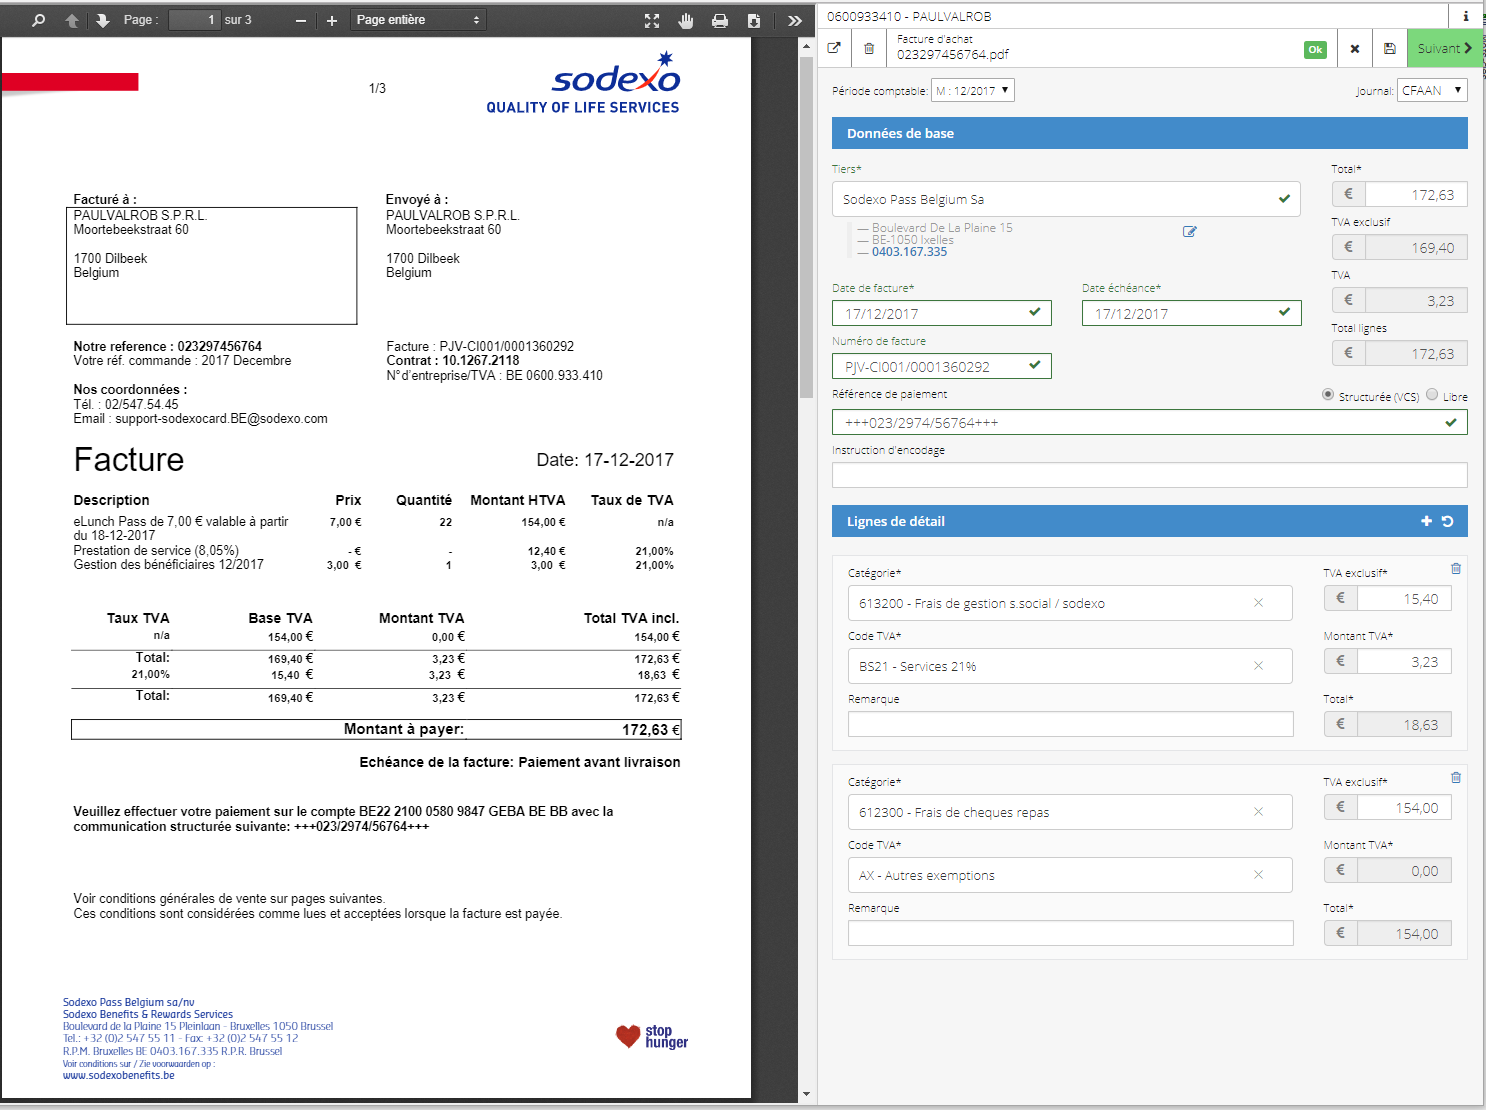Go to next PDF page arrow

103,20
